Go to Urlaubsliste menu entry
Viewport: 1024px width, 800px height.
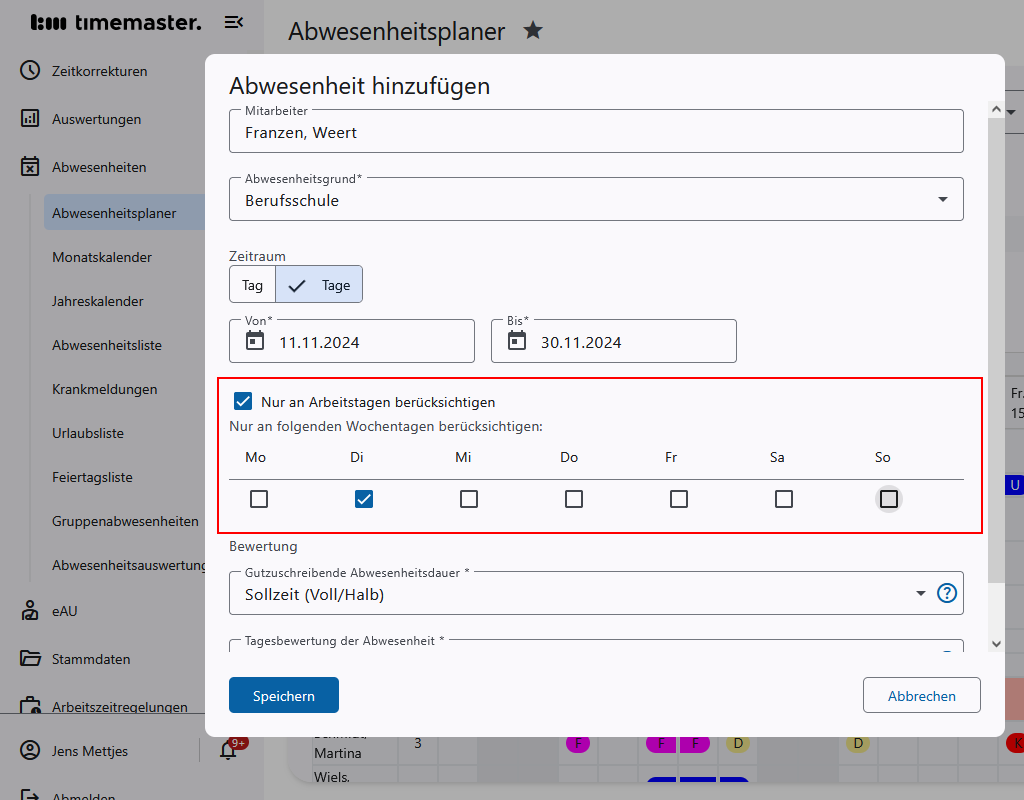tap(88, 433)
